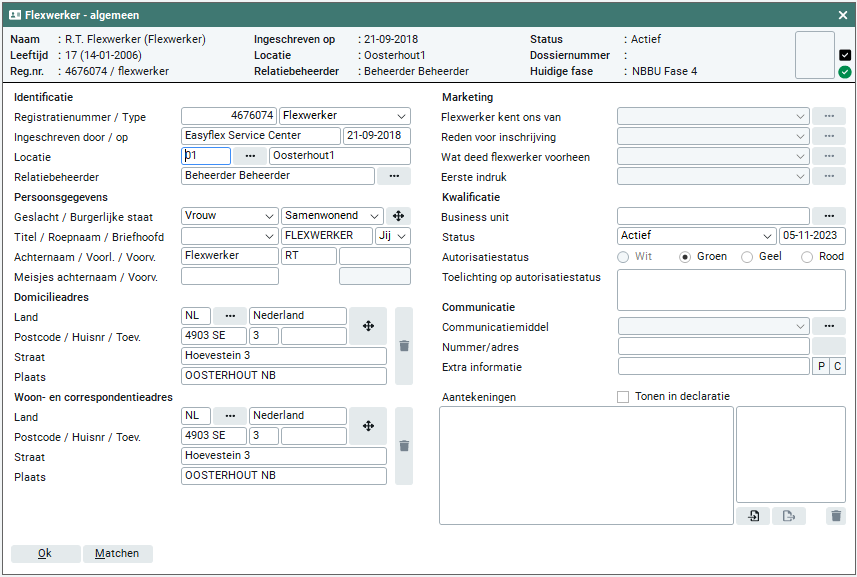The width and height of the screenshot is (857, 577).
Task: Click the green checkmark status icon
Action: [x=845, y=72]
